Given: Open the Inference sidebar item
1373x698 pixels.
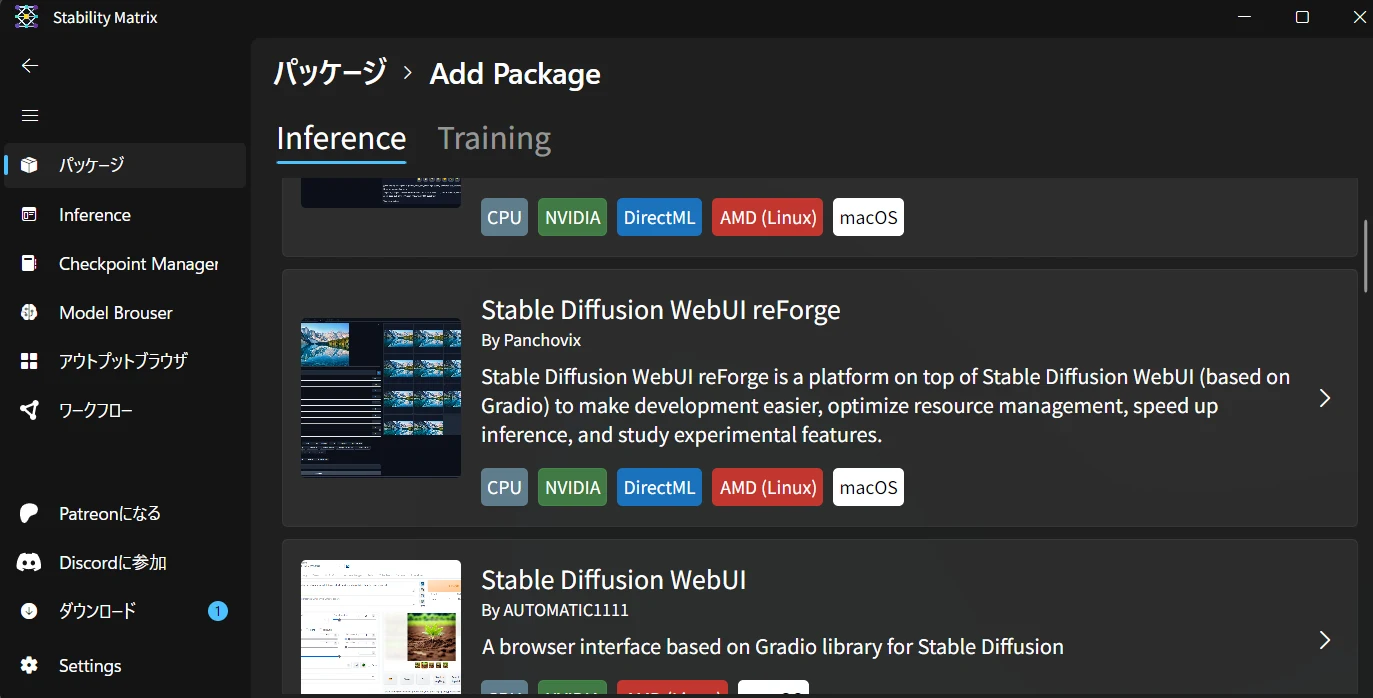Looking at the screenshot, I should (125, 215).
